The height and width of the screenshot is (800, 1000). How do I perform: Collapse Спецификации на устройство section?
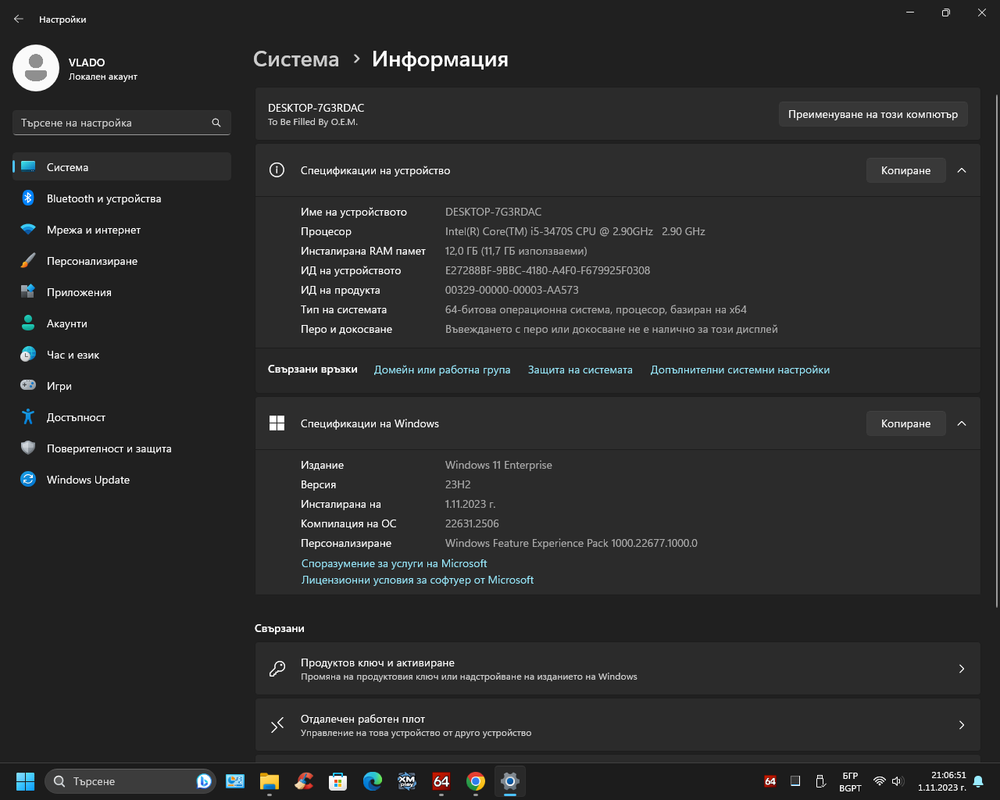(962, 170)
